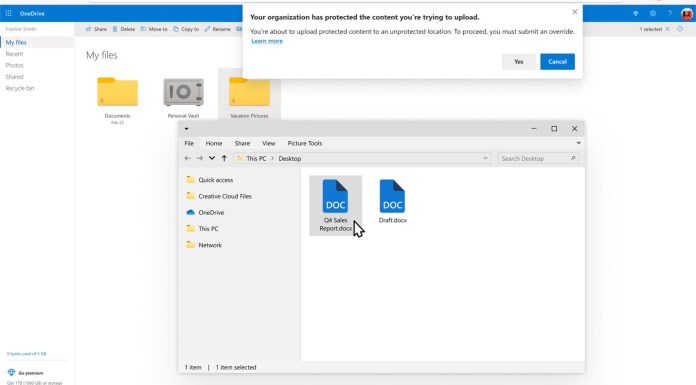Open recent locations dropdown arrow
This screenshot has height=385, width=696.
coord(212,159)
